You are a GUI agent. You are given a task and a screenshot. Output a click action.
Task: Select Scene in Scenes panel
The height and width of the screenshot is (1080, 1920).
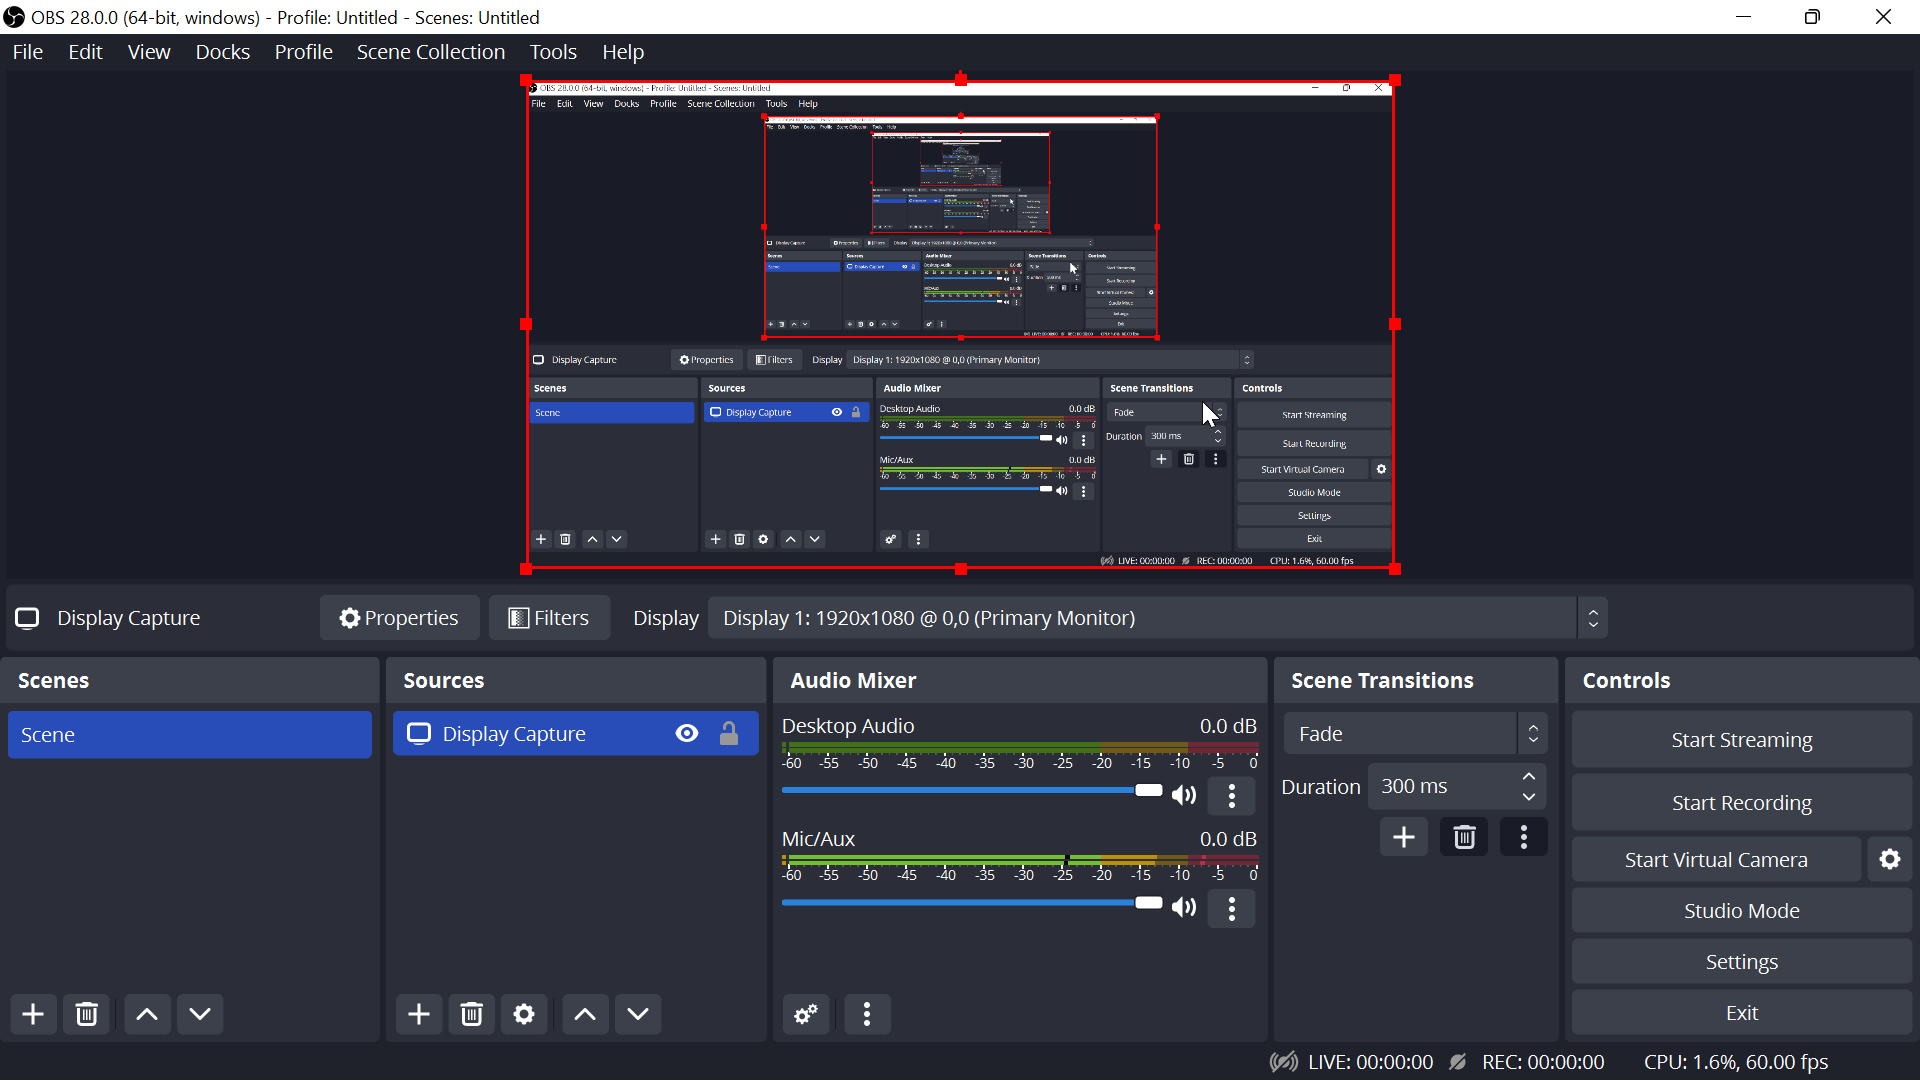pyautogui.click(x=191, y=735)
